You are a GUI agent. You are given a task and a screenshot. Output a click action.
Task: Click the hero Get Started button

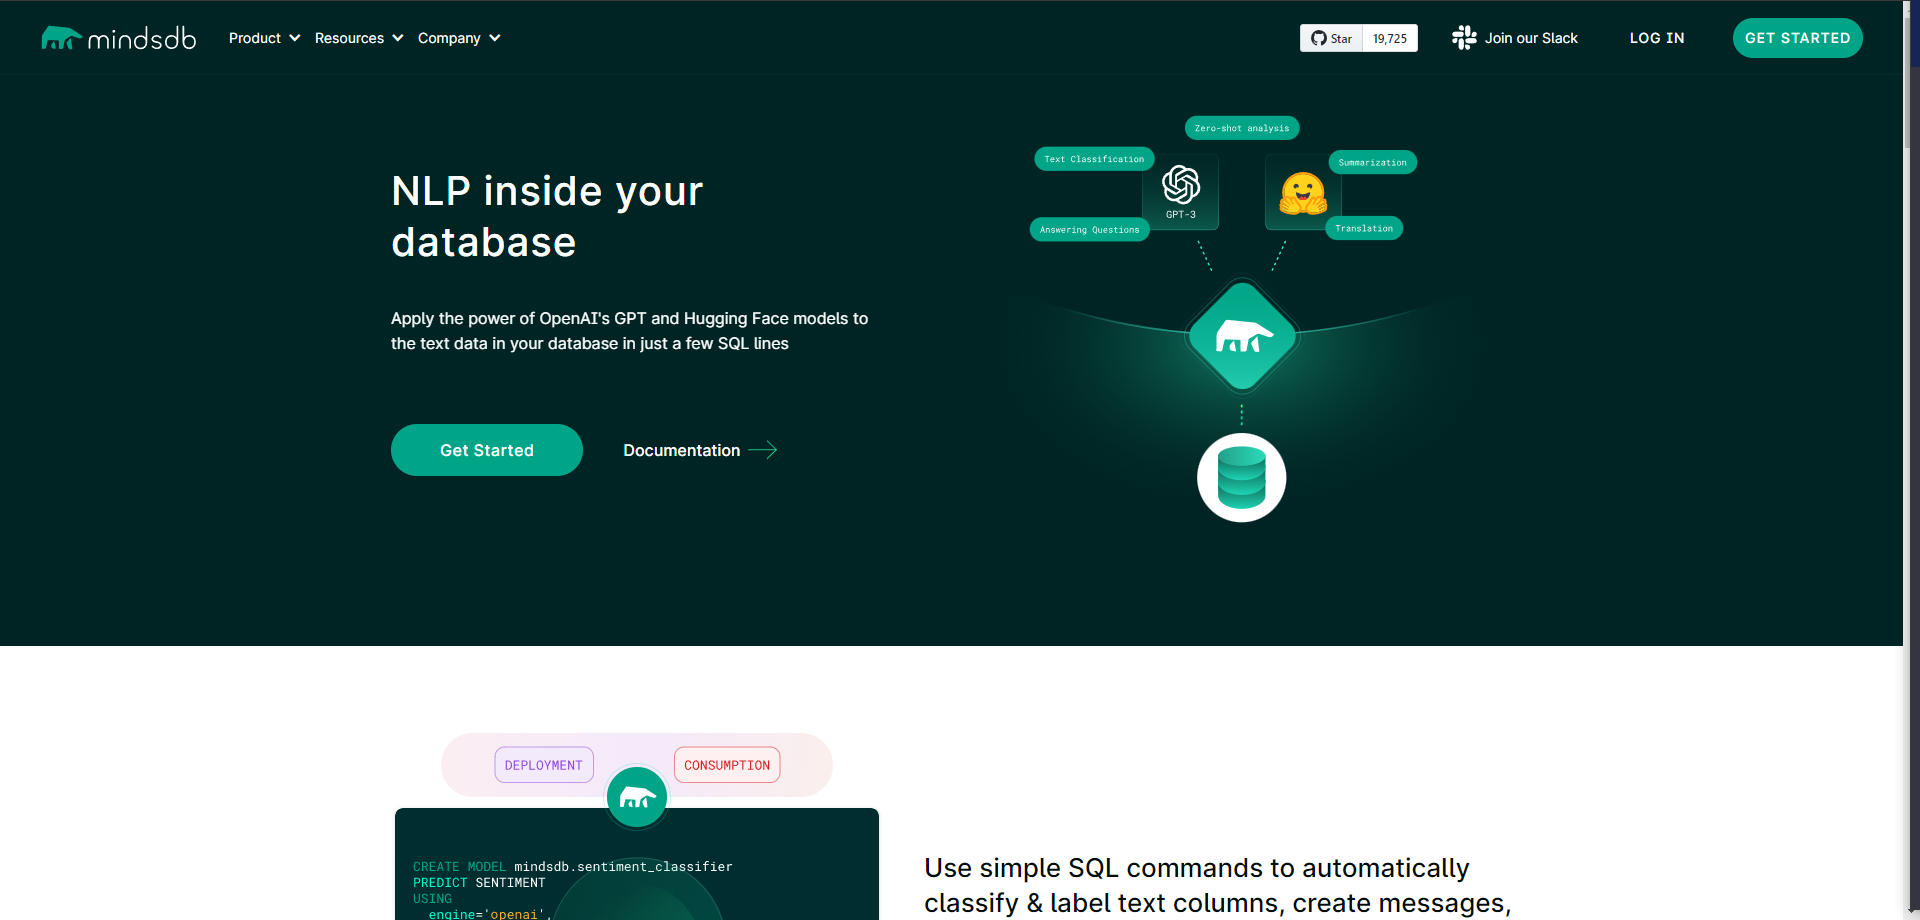coord(487,450)
